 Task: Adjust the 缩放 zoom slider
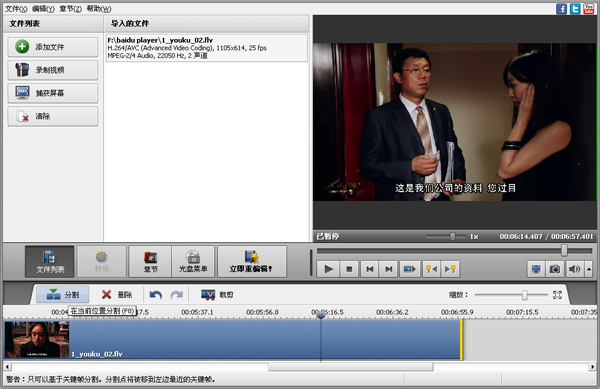(x=525, y=295)
